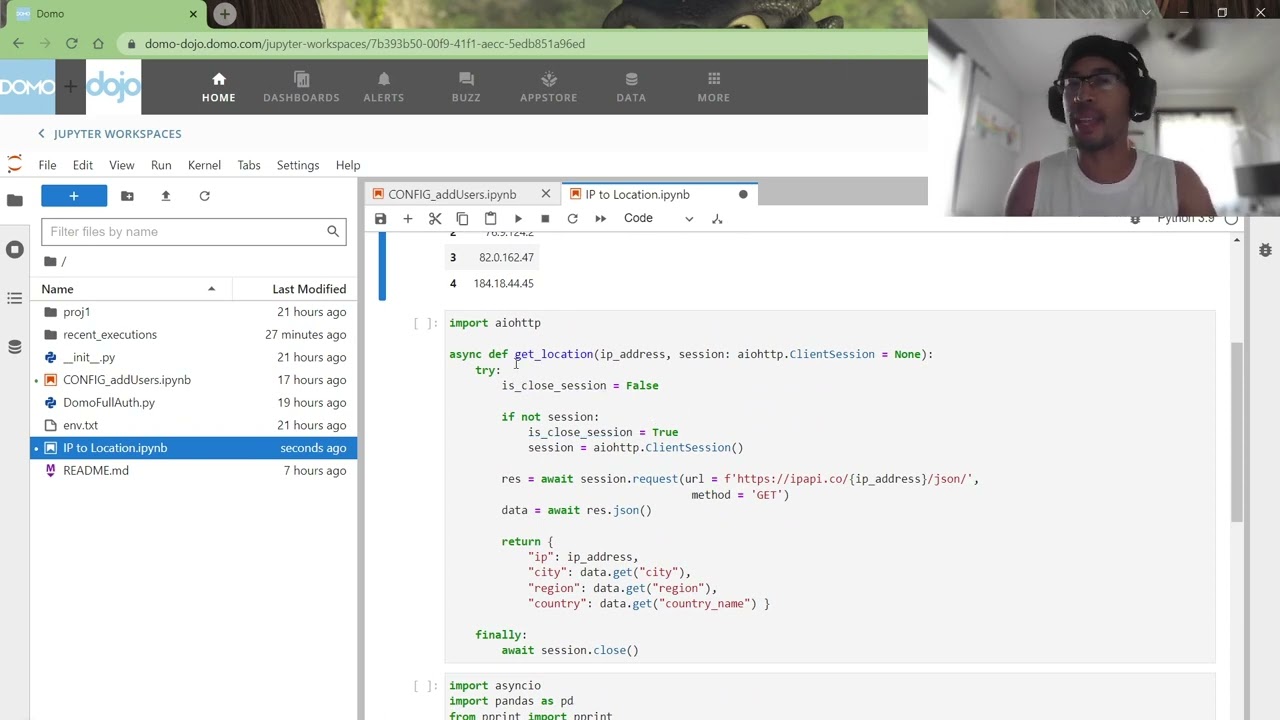Image resolution: width=1280 pixels, height=720 pixels.
Task: Restart kernel and run all cells
Action: (600, 218)
